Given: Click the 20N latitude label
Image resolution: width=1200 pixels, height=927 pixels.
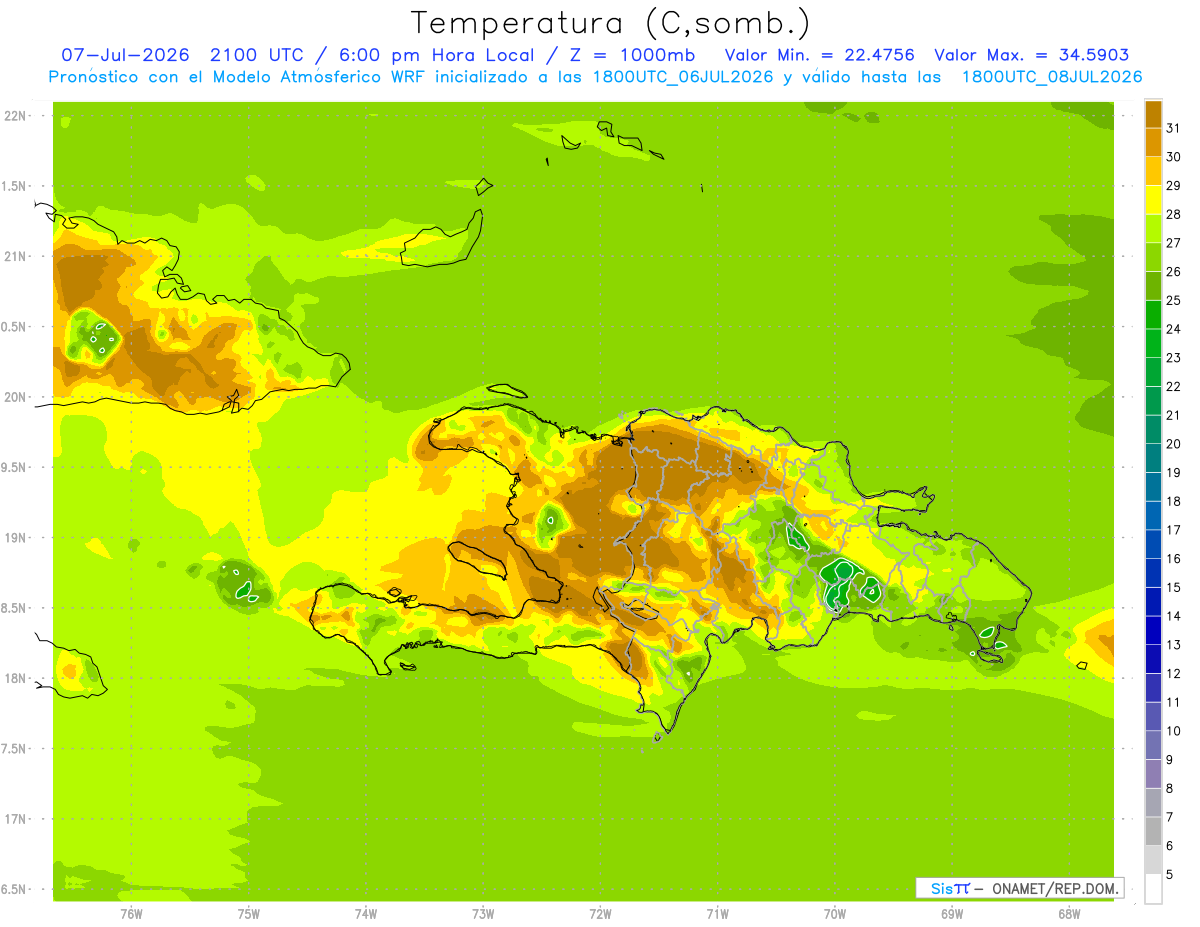Looking at the screenshot, I should 15,397.
